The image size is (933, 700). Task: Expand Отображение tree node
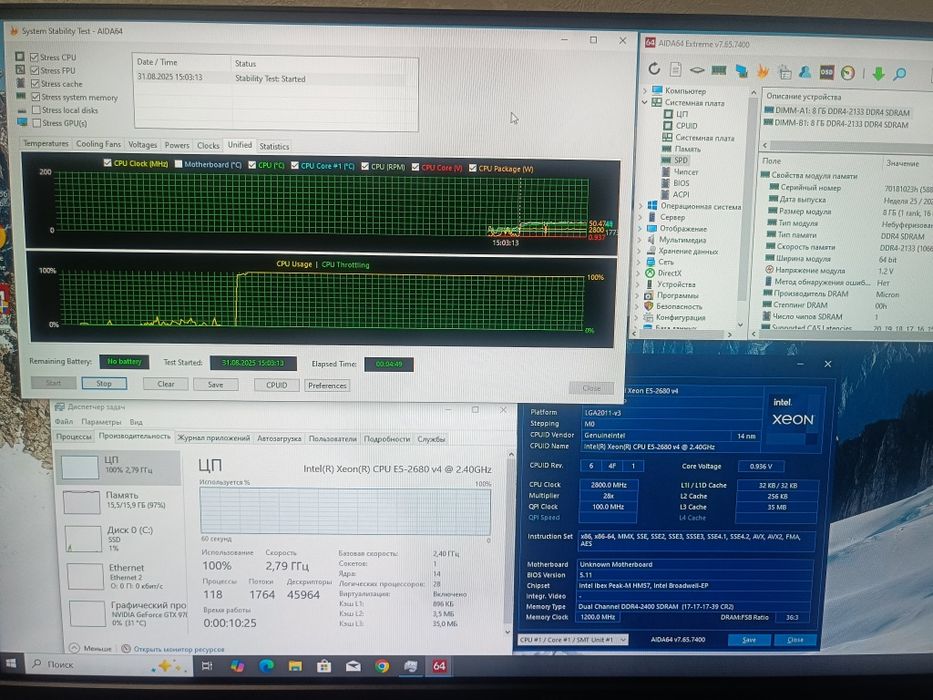(641, 228)
